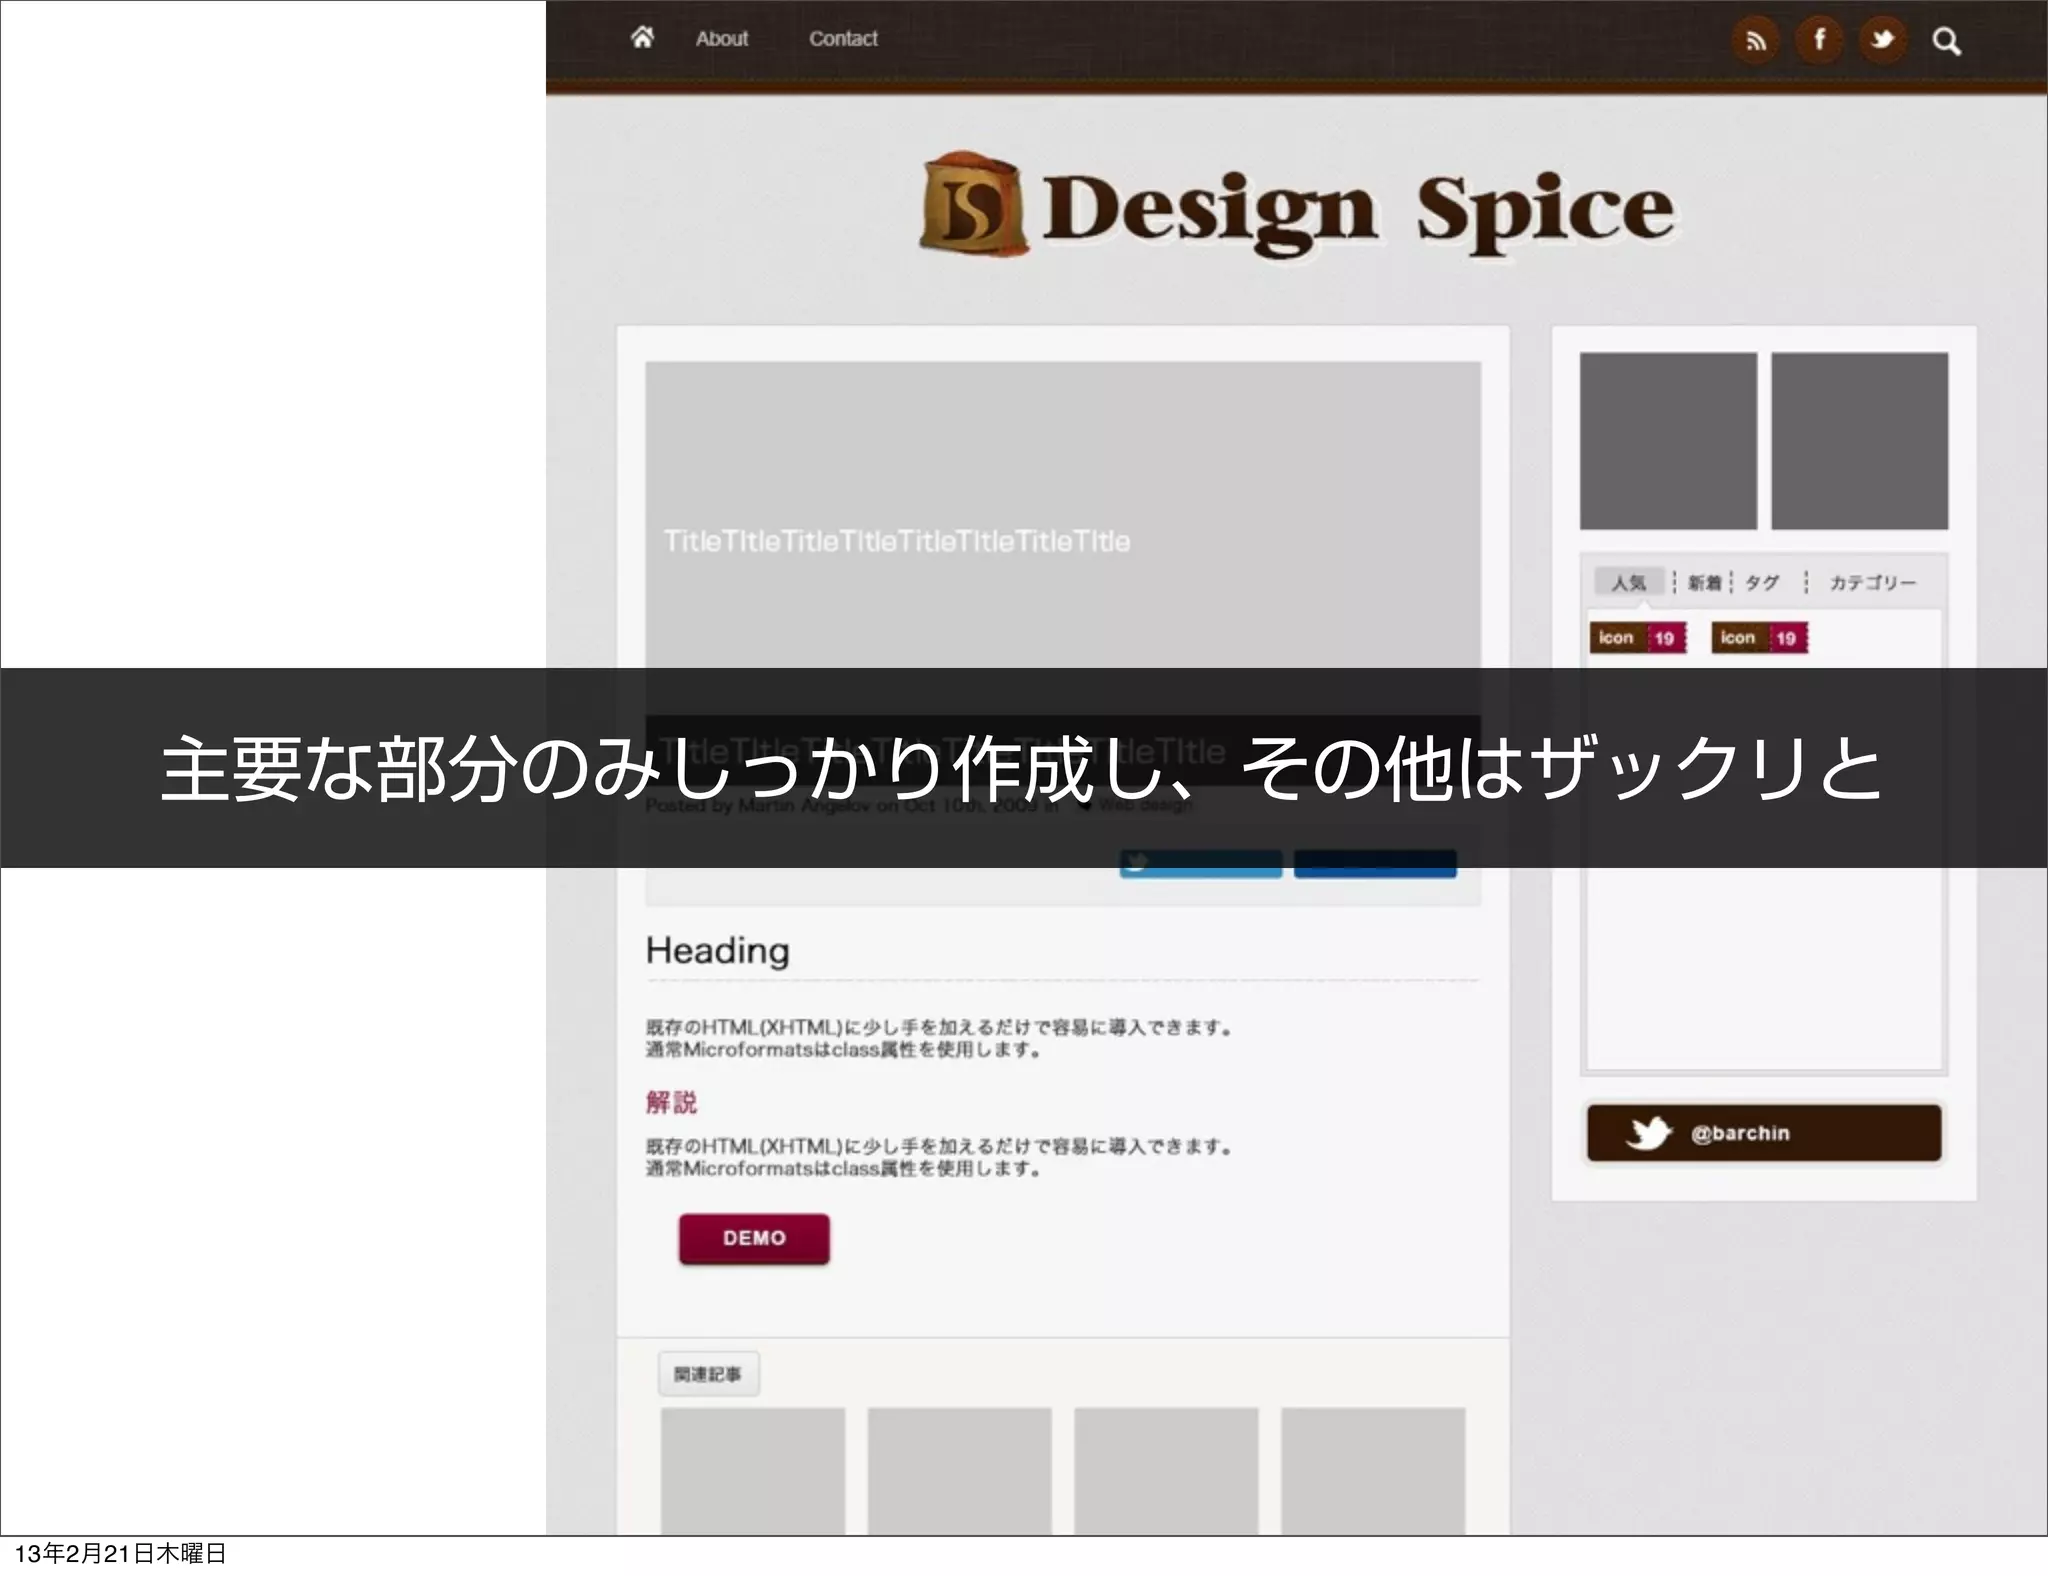Click the date text 13年2月21日木曜日
This screenshot has width=2048, height=1576.
[x=121, y=1553]
